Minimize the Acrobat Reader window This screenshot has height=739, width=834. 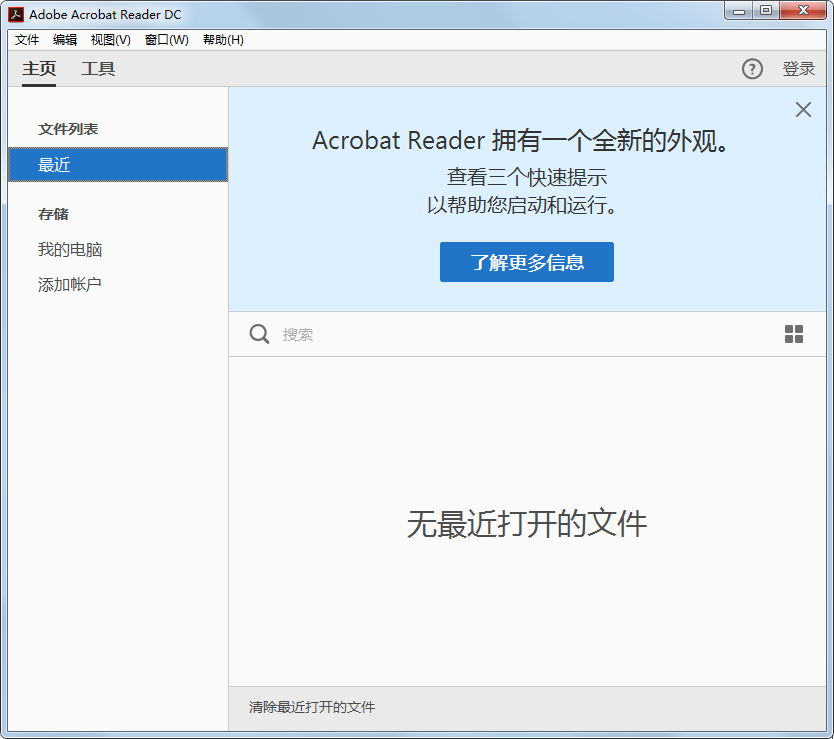pos(739,11)
